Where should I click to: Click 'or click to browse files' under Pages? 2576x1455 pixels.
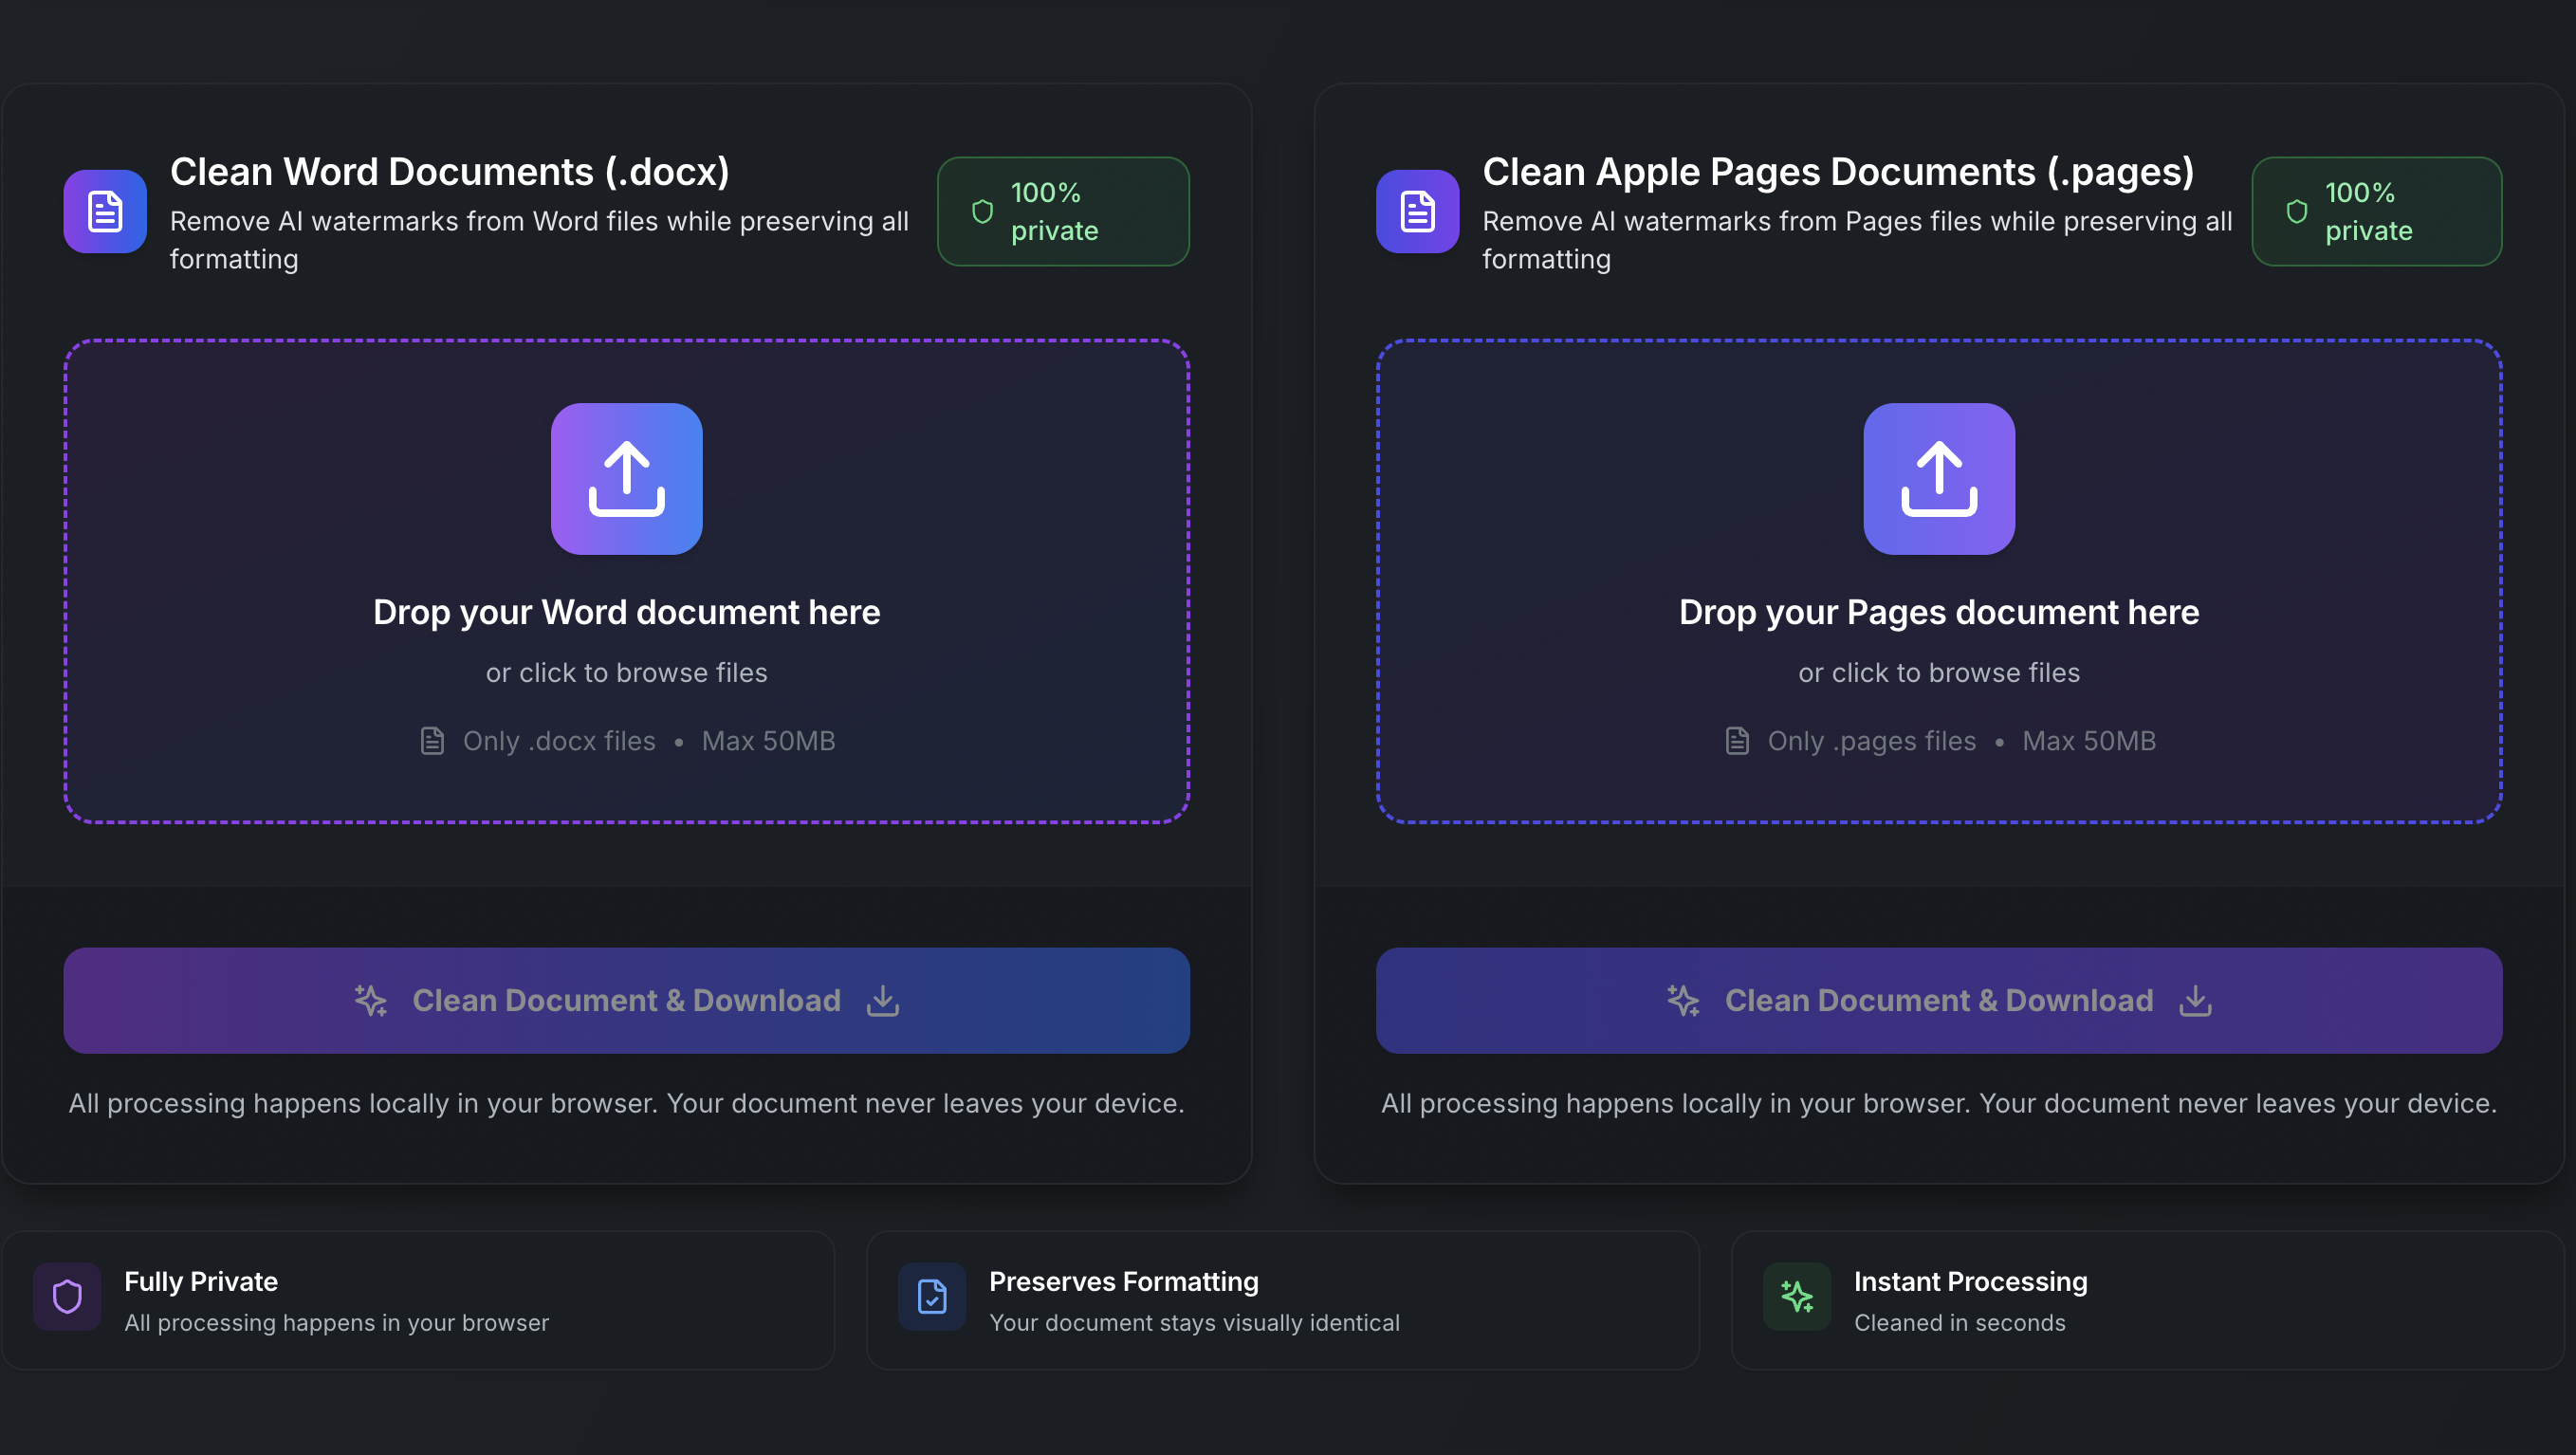[1938, 673]
